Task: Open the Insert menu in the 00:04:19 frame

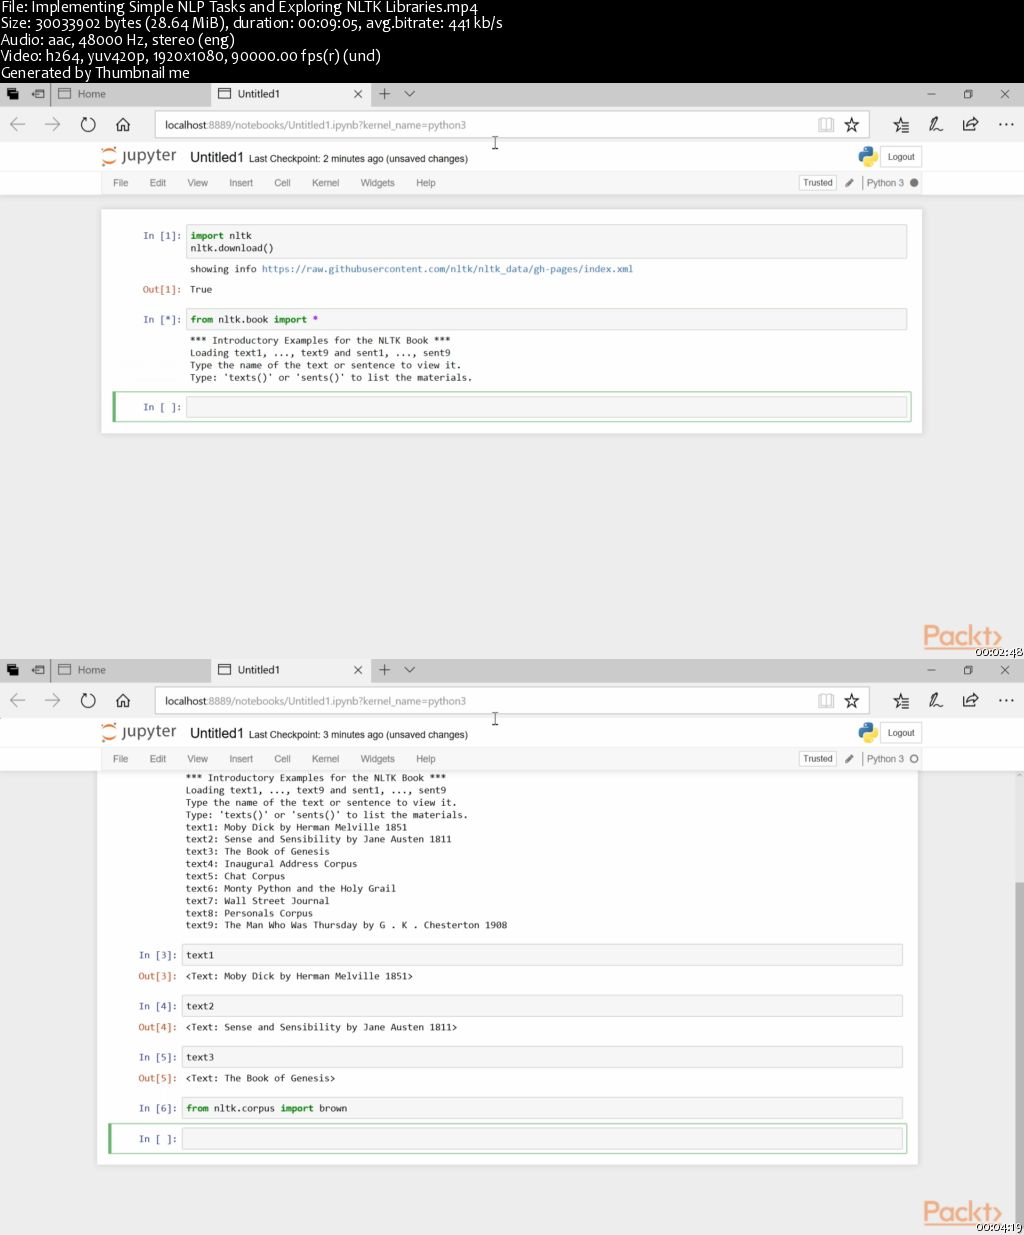Action: click(x=241, y=759)
